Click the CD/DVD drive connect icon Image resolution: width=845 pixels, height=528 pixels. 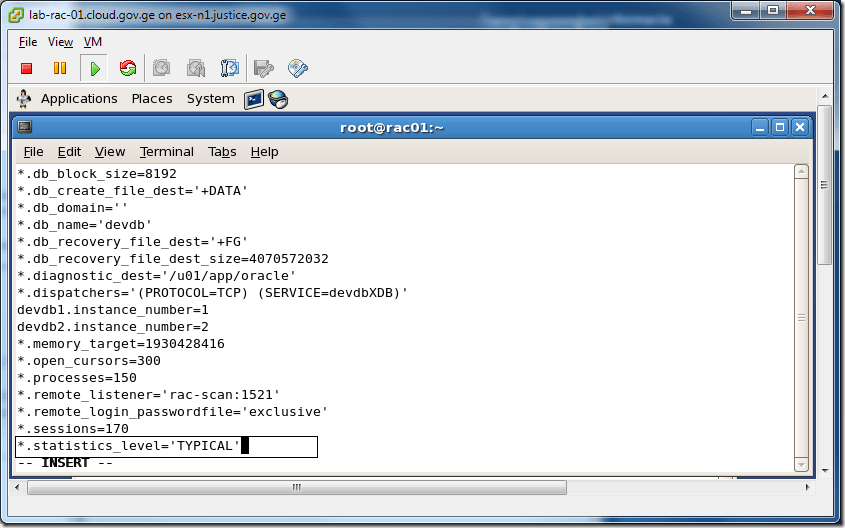click(297, 68)
